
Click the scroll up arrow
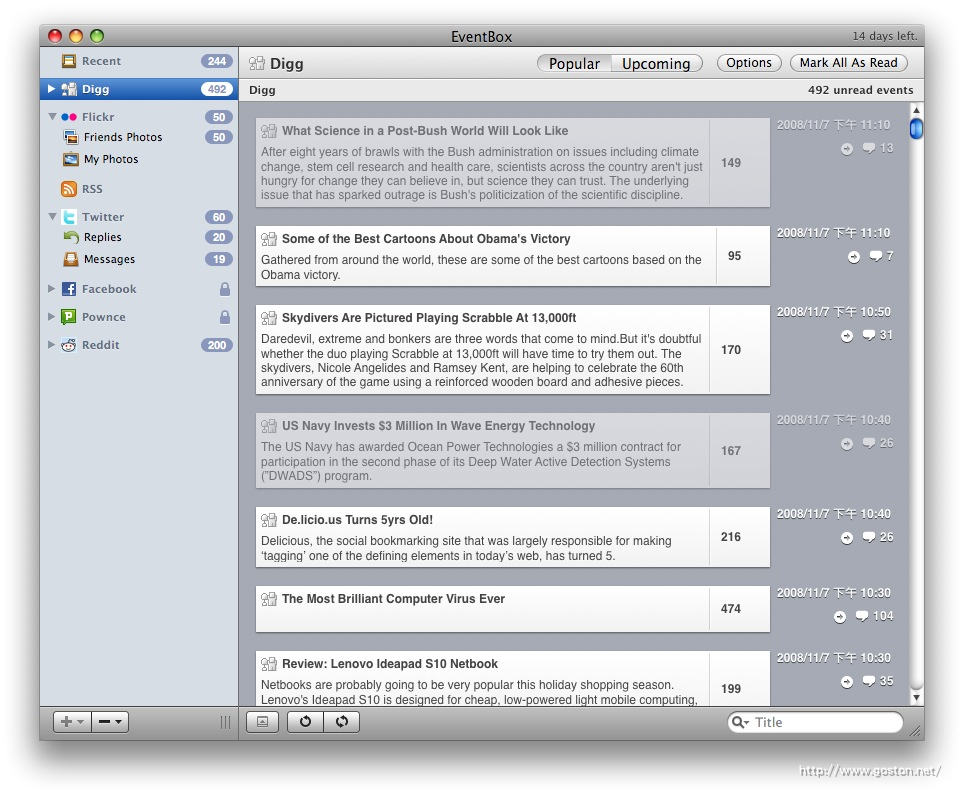coord(916,110)
